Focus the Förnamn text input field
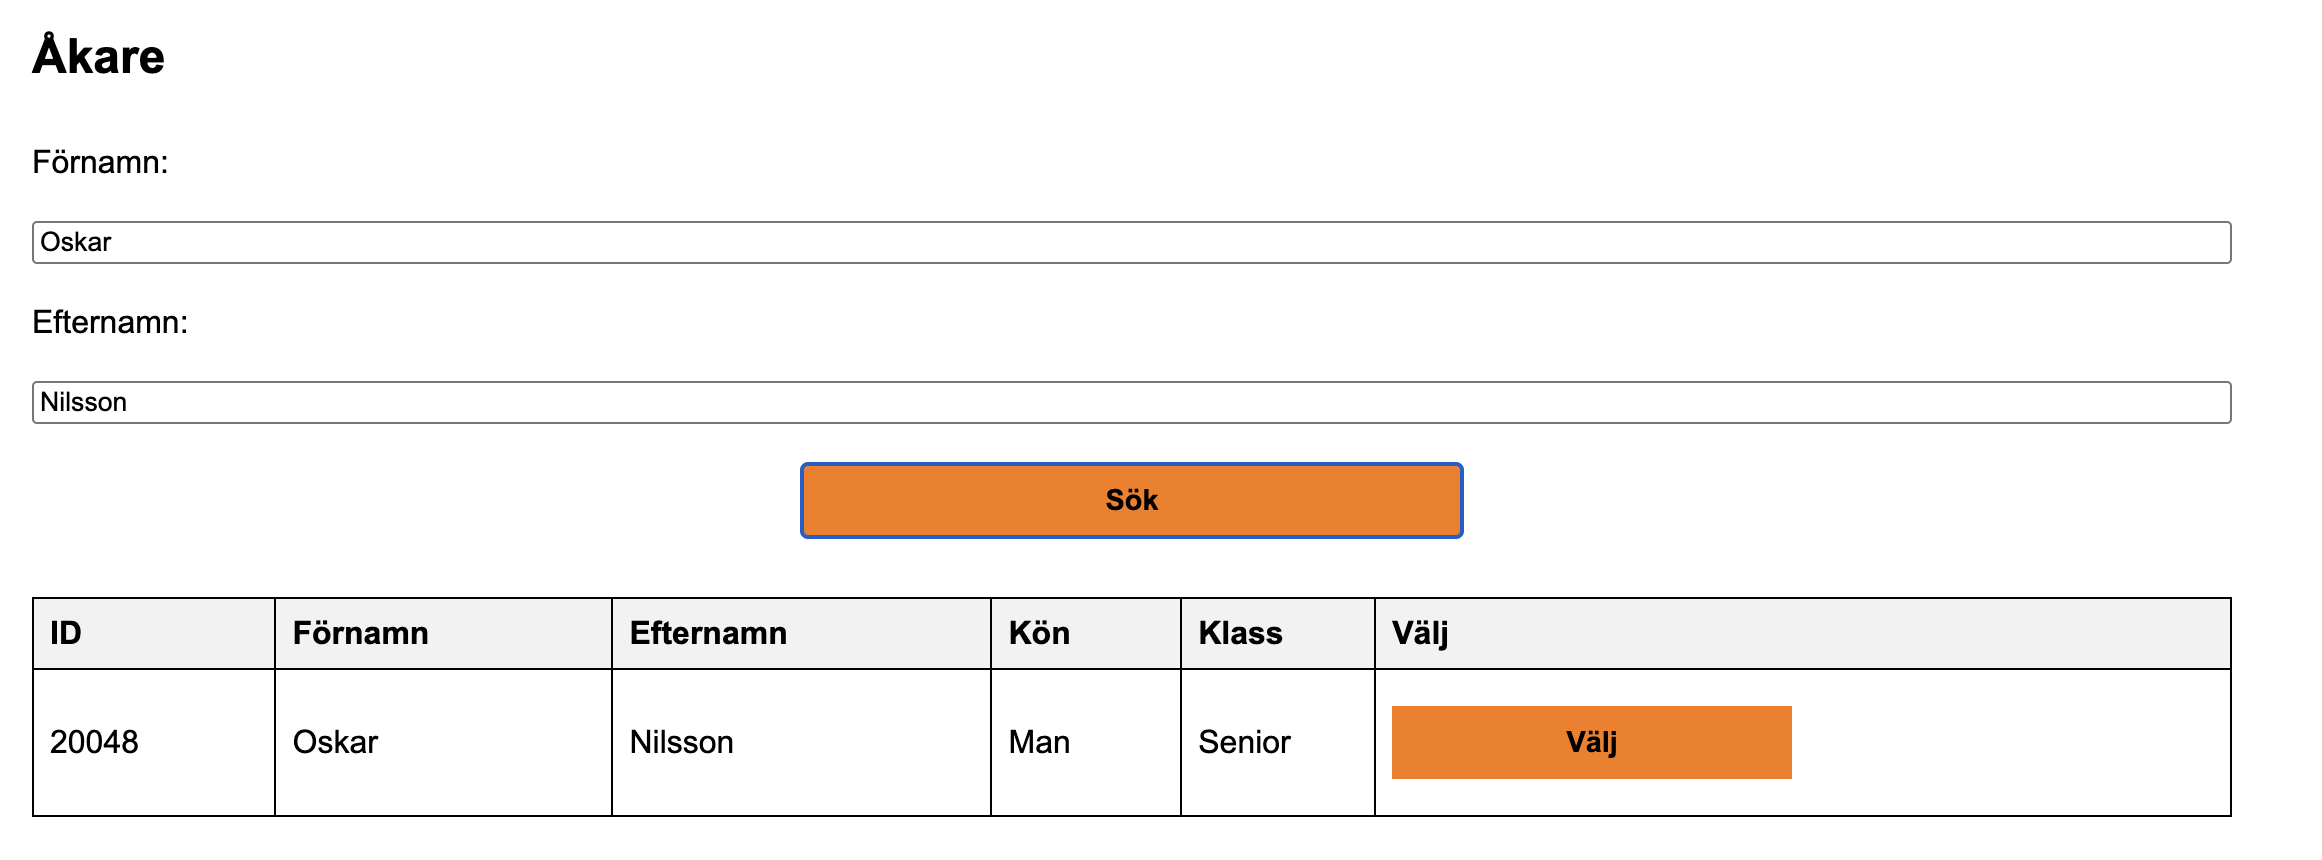The width and height of the screenshot is (2322, 860). click(x=1130, y=243)
